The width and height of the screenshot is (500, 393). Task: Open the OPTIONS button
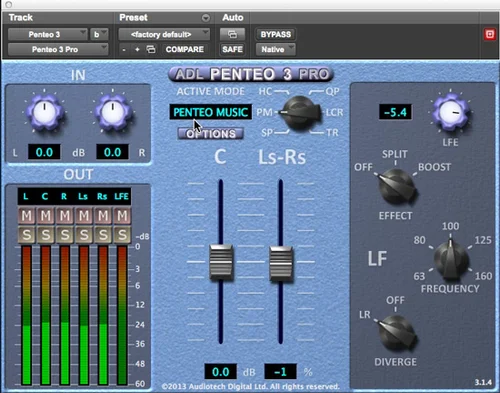click(x=211, y=134)
